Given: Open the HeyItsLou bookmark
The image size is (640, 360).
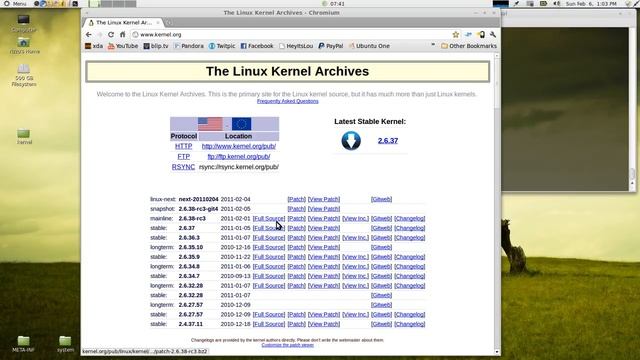Looking at the screenshot, I should pos(296,46).
